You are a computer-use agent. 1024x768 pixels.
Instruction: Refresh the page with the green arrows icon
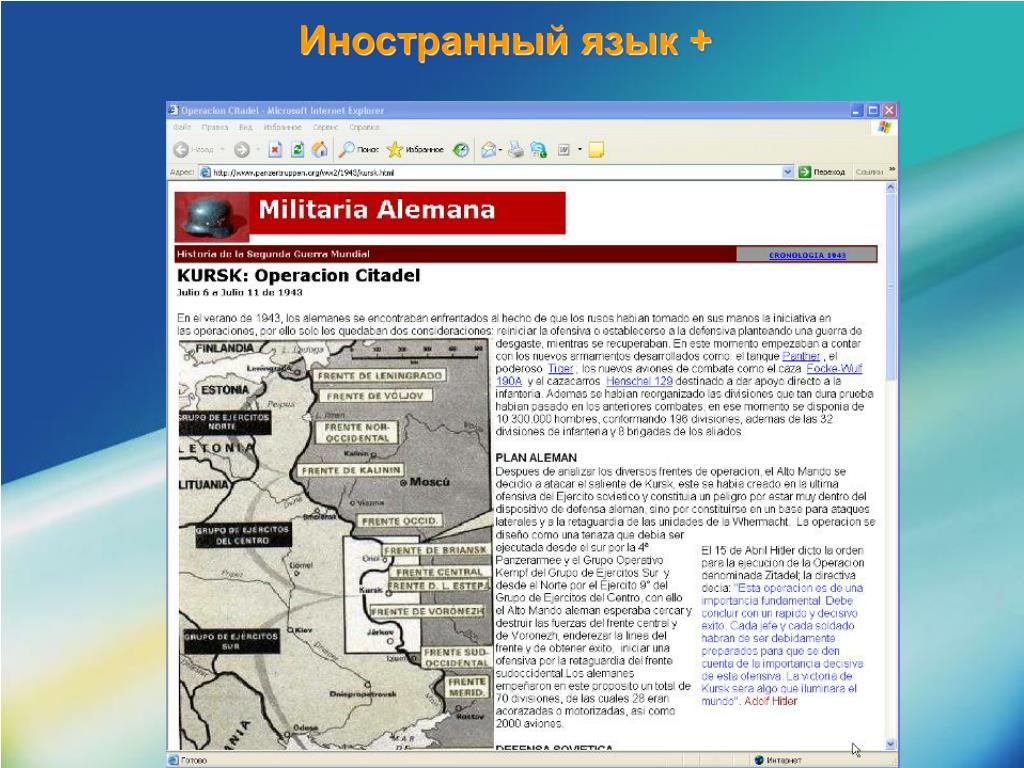point(297,150)
